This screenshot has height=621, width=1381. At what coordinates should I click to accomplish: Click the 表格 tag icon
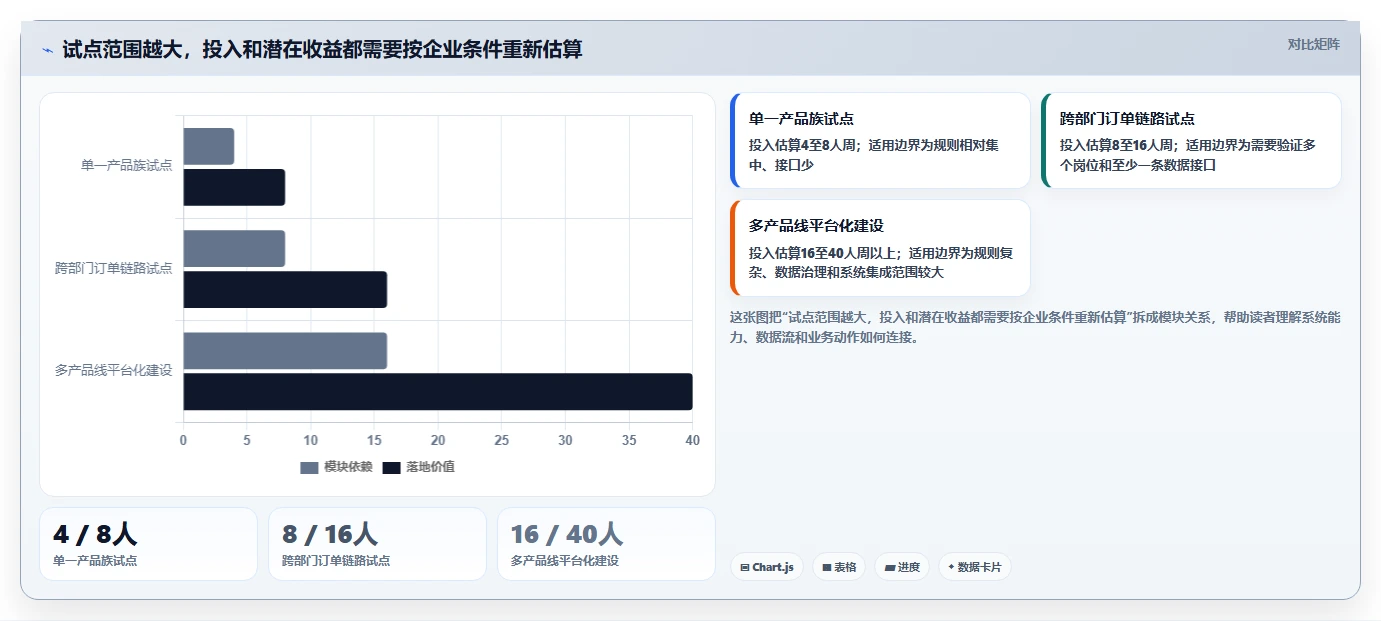pyautogui.click(x=827, y=567)
